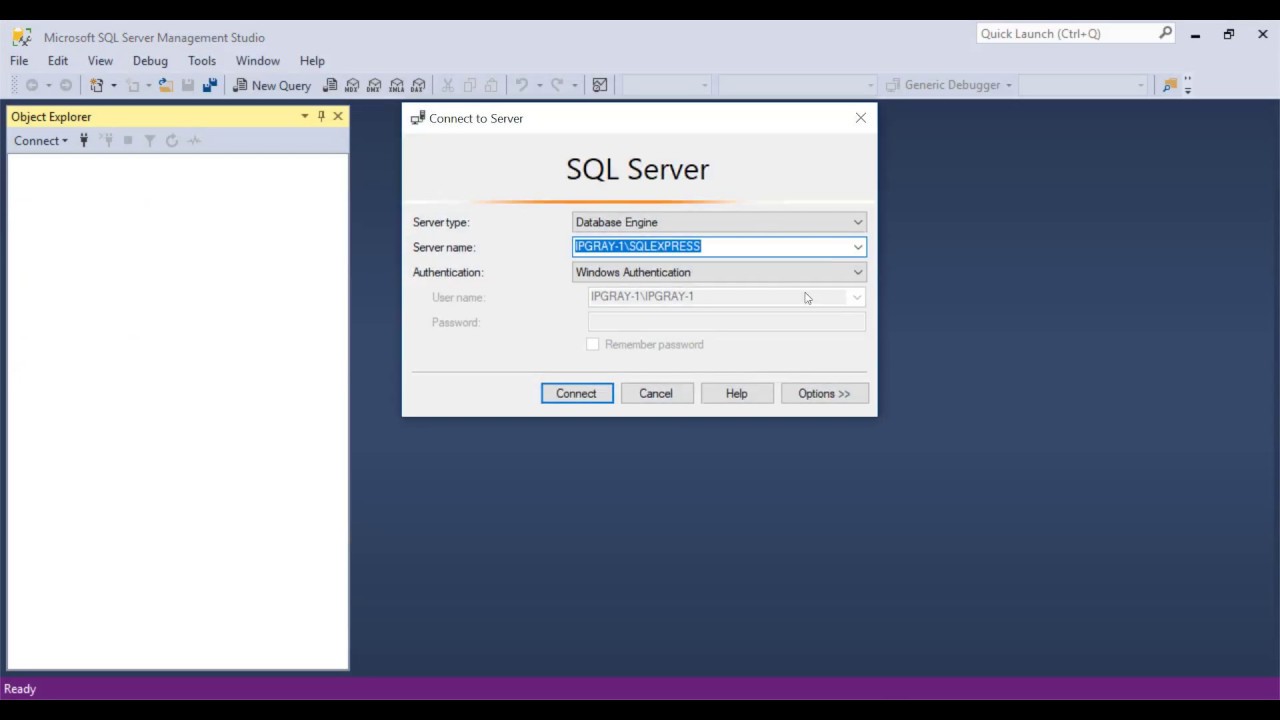Click the DAX query icon
1280x720 pixels.
[418, 85]
